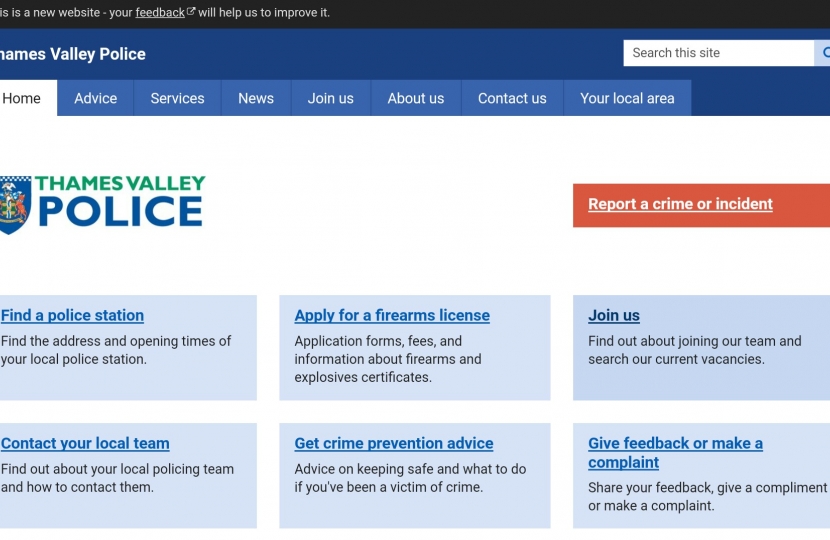Image resolution: width=830 pixels, height=540 pixels.
Task: Click Report a crime or incident button
Action: (x=701, y=205)
